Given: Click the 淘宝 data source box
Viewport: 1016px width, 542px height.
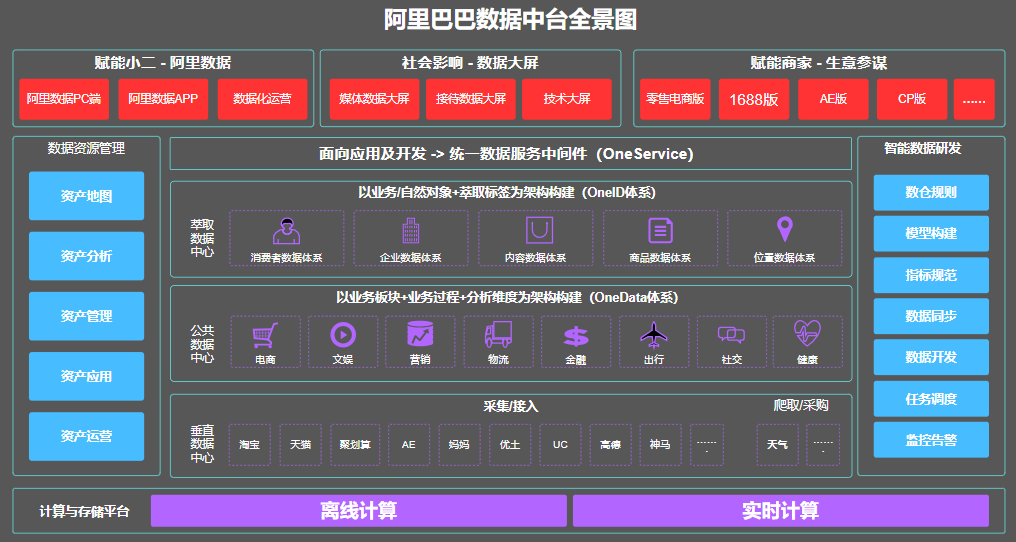Looking at the screenshot, I should [249, 445].
